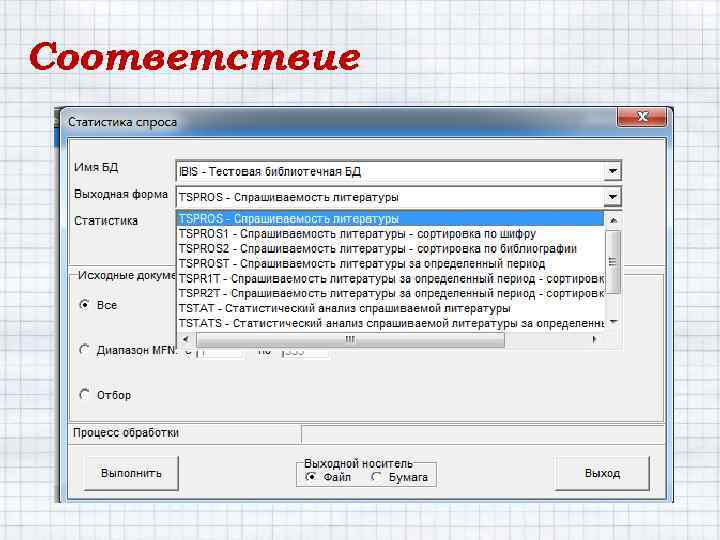Choose TSTAT - Статистический анализ entry
Image resolution: width=720 pixels, height=540 pixels.
coord(390,308)
